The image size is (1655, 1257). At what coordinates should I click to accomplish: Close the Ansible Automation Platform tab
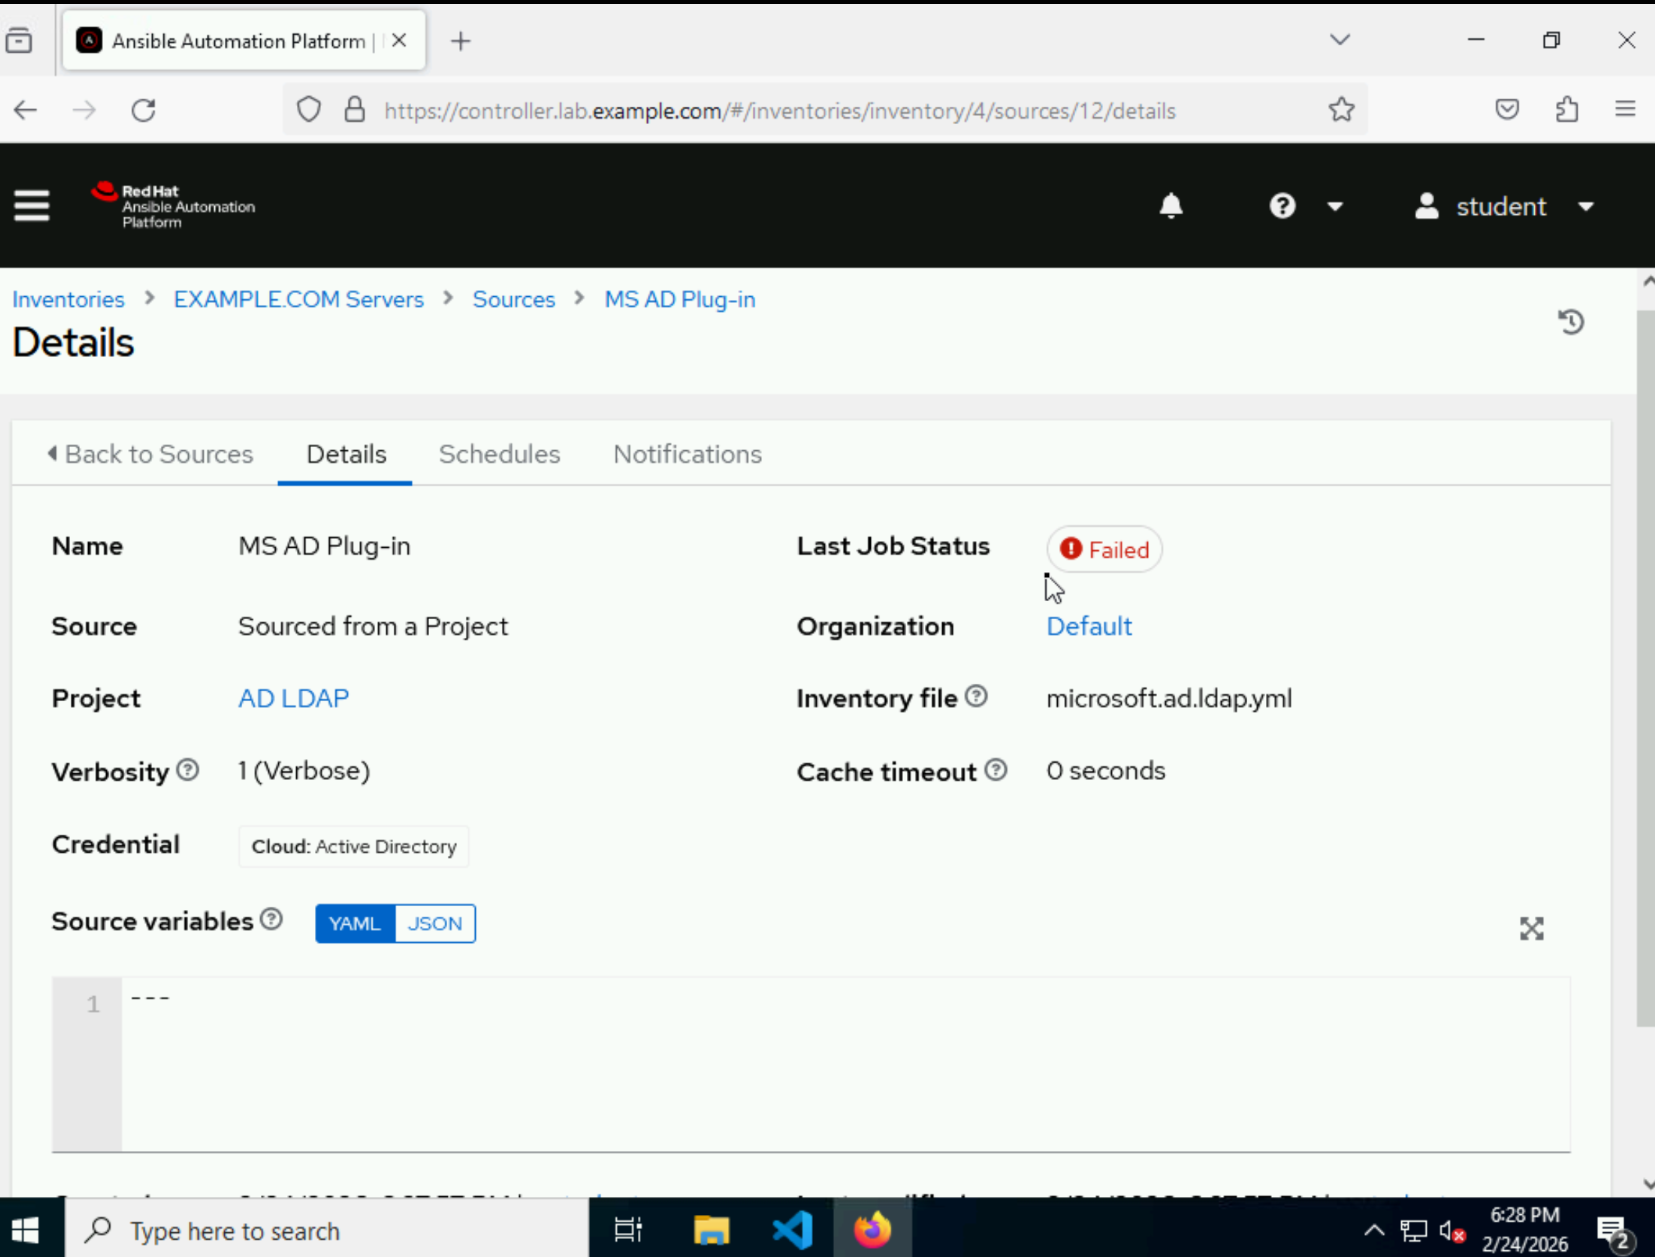click(x=399, y=41)
